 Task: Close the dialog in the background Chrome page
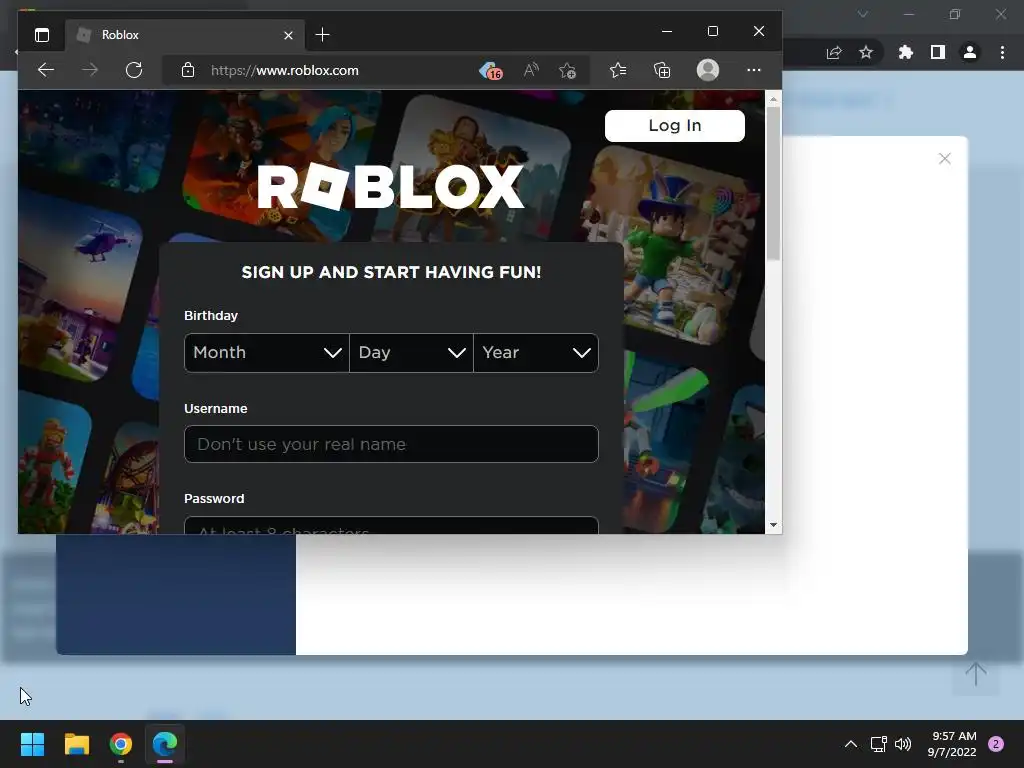(x=944, y=159)
